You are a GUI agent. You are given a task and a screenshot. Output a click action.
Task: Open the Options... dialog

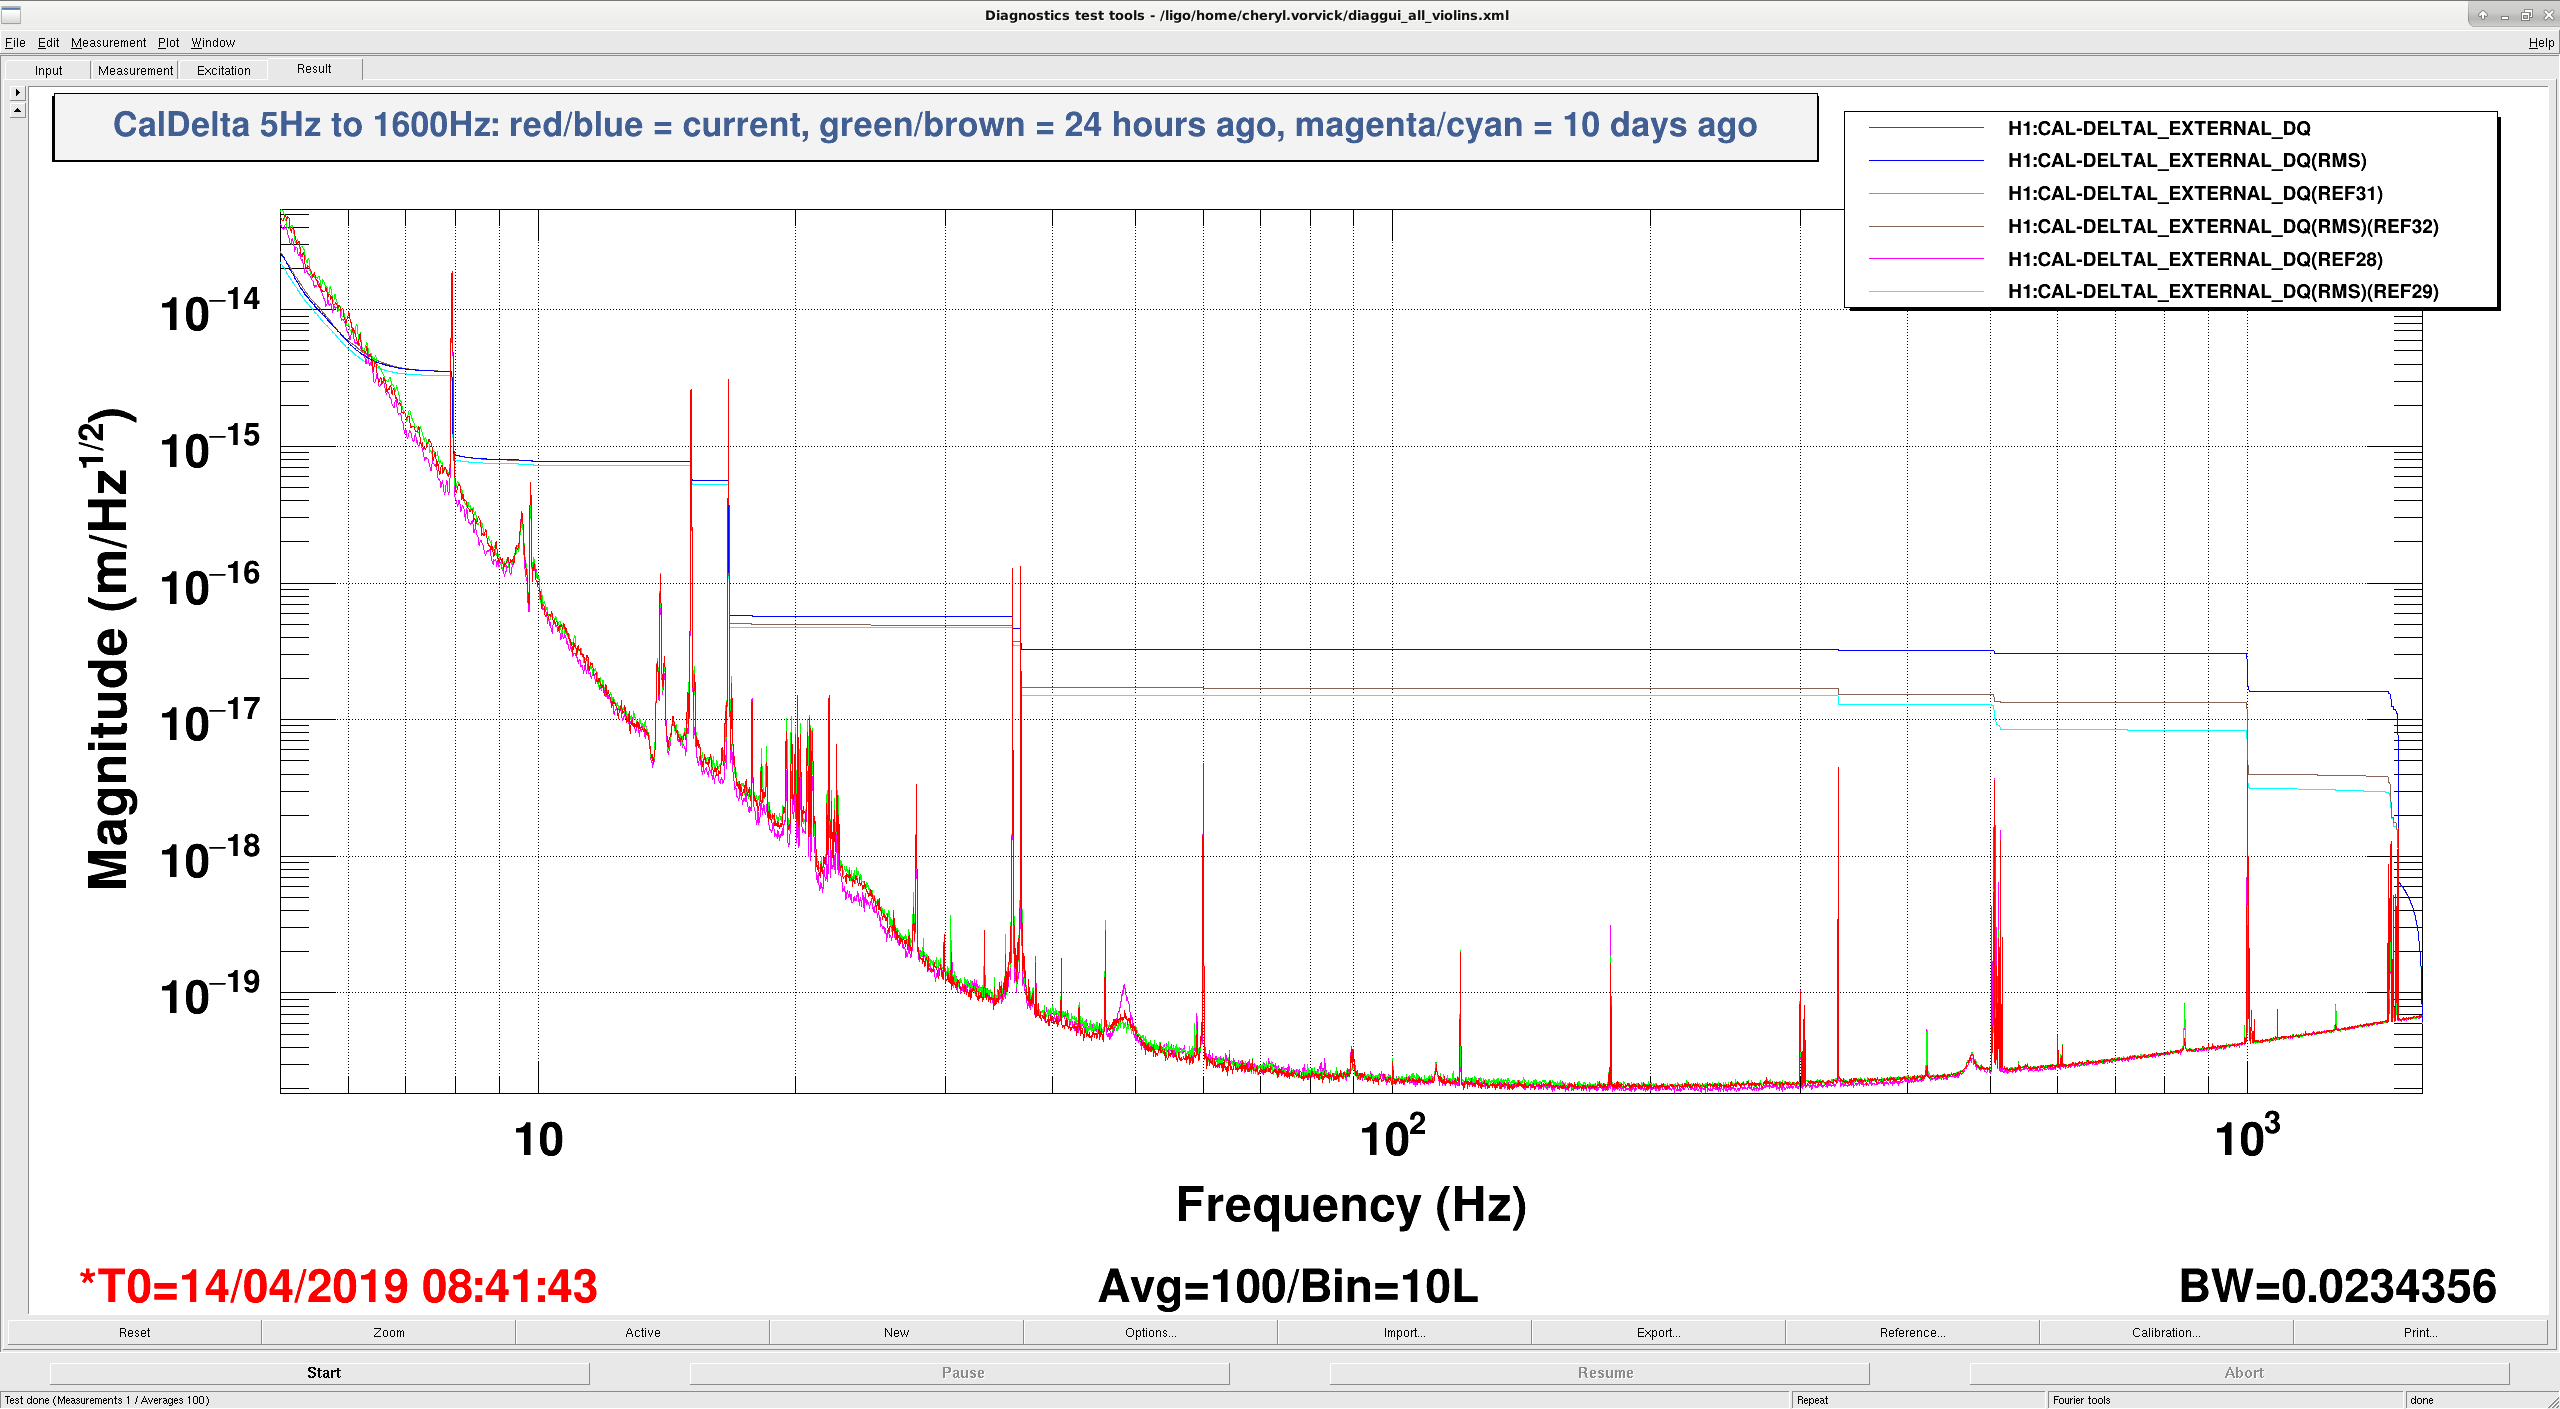coord(1150,1332)
